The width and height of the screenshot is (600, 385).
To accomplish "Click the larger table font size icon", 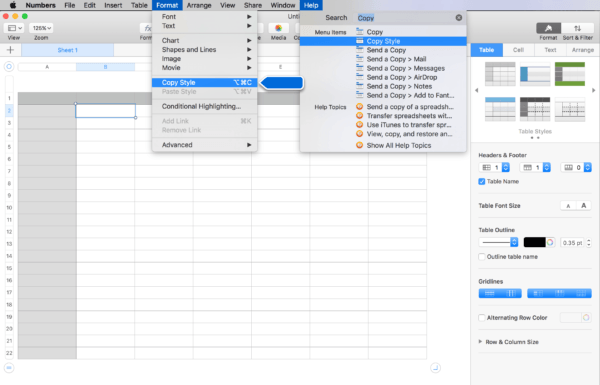I will 584,206.
